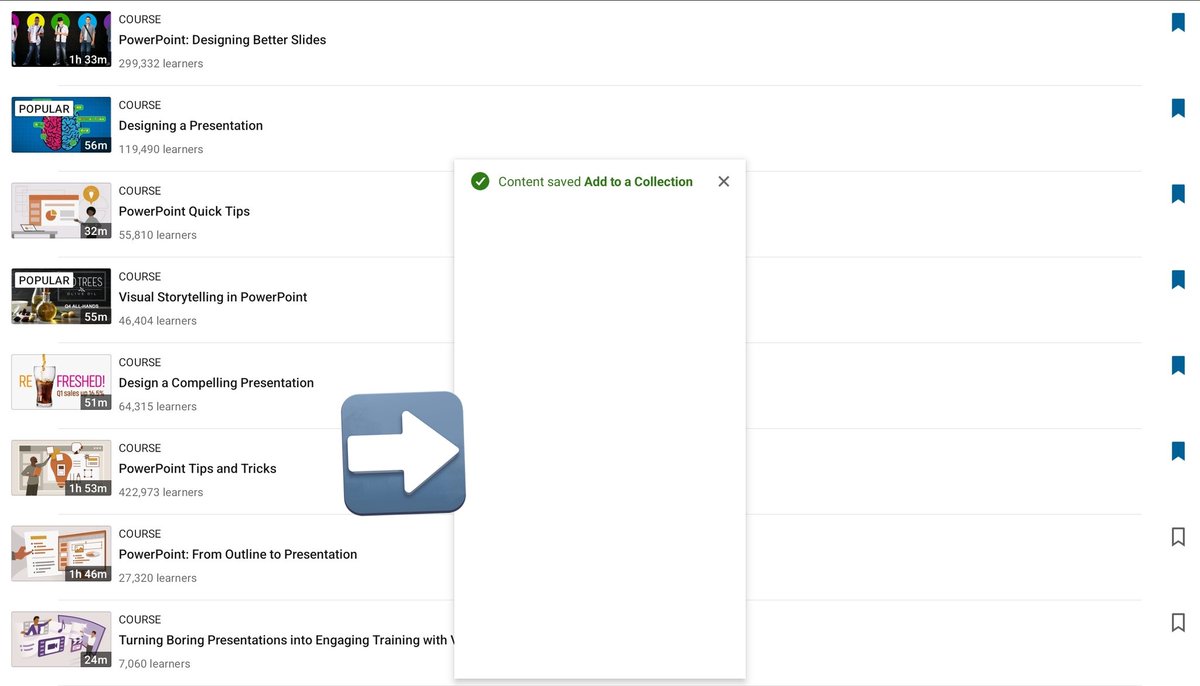Toggle bookmark for Visual Storytelling in PowerPoint

1178,280
